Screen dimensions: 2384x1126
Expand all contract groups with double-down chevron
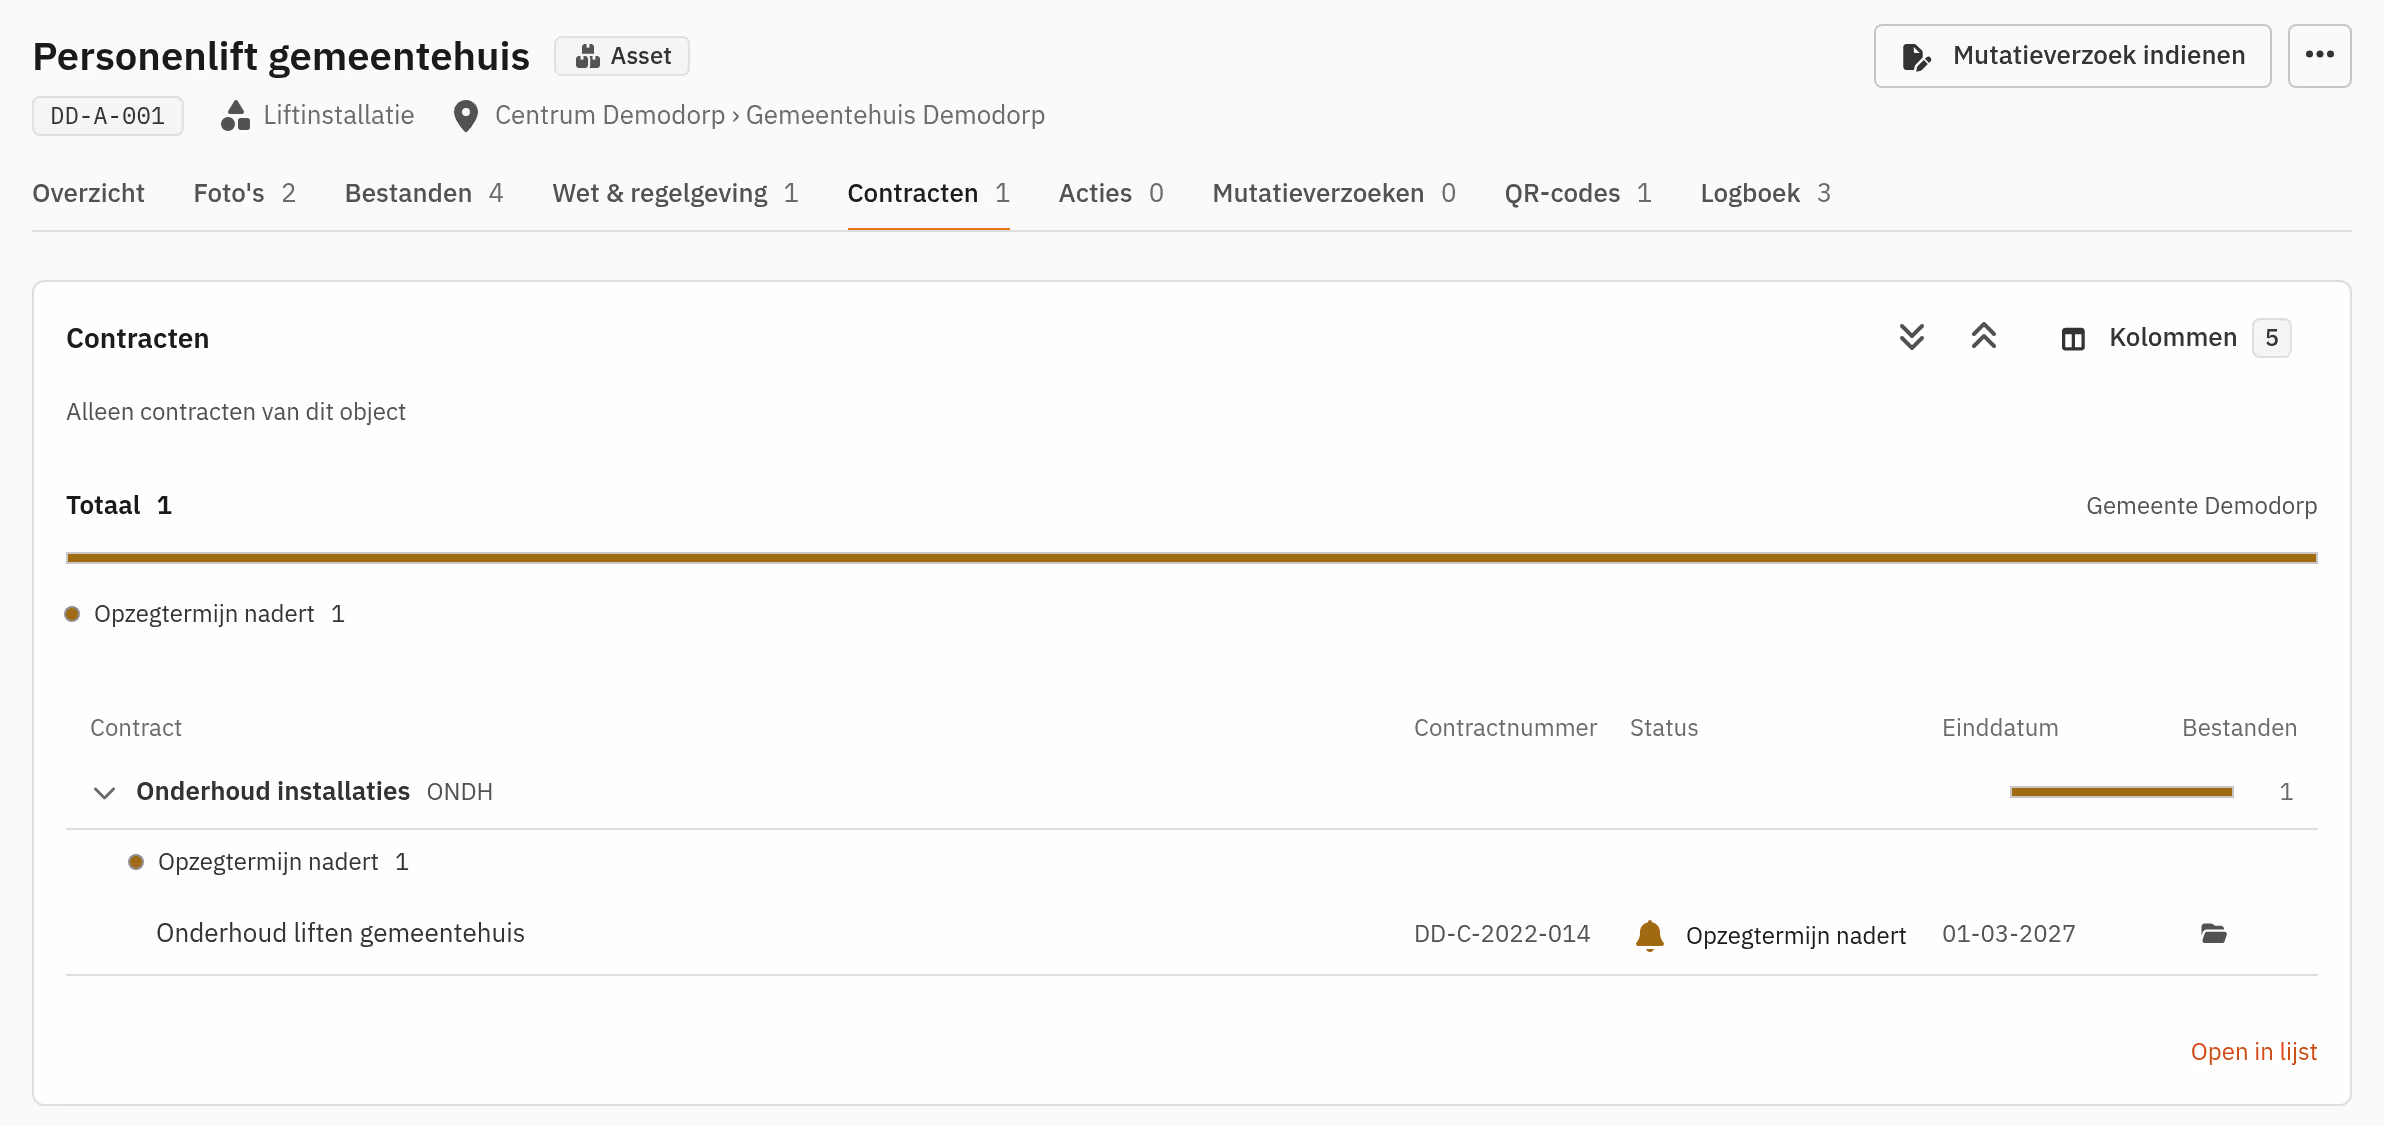point(1911,338)
